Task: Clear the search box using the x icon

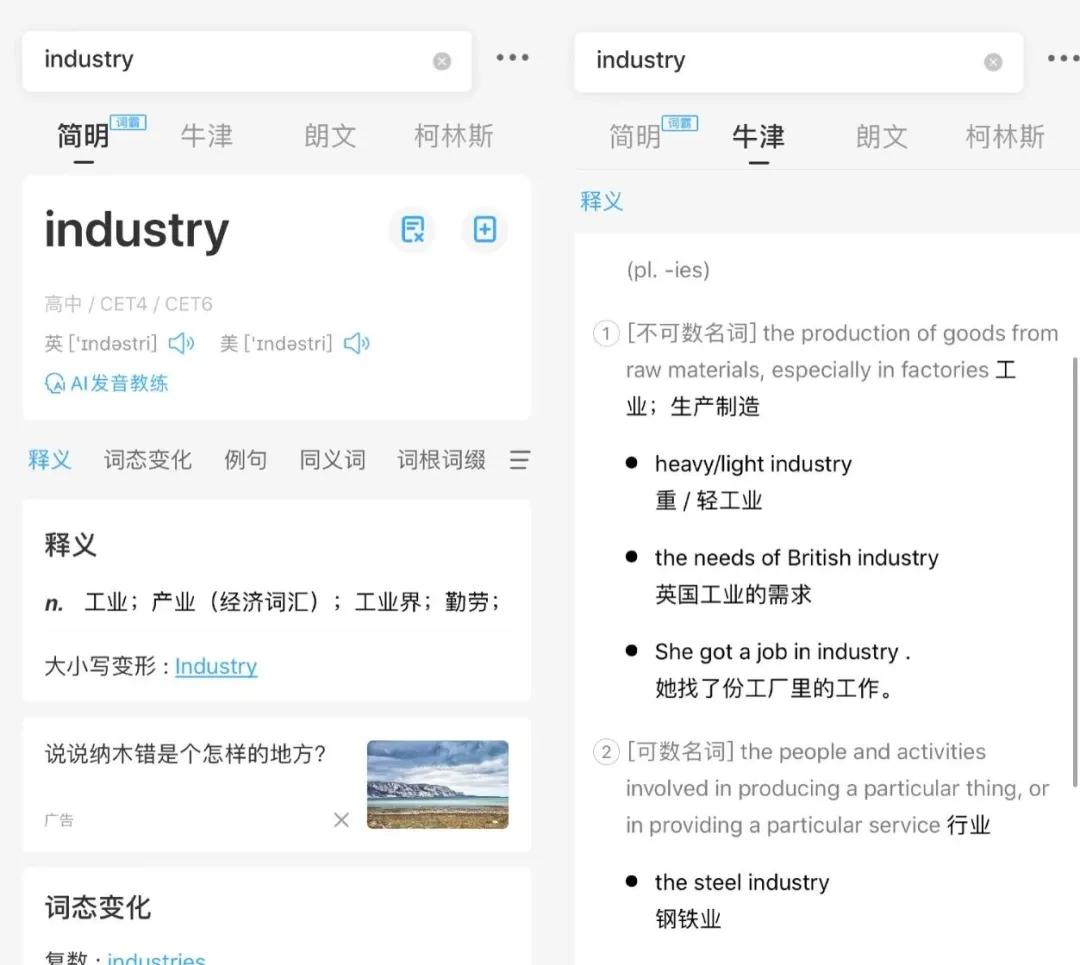Action: (x=441, y=60)
